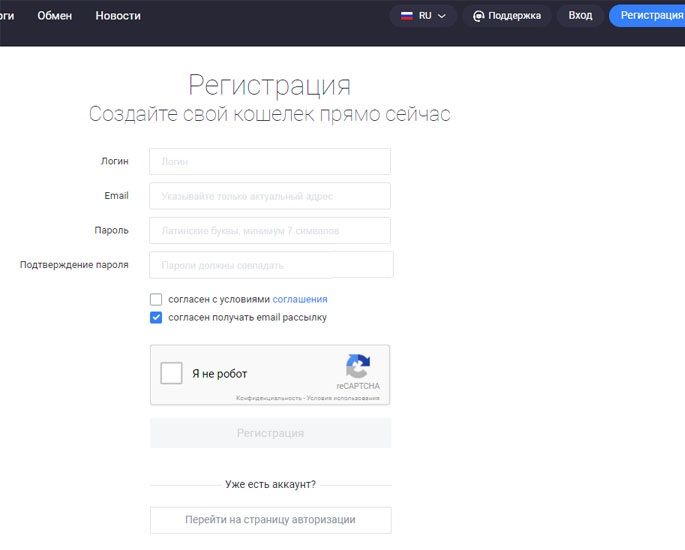Click the support @ icon
The height and width of the screenshot is (550, 685).
coord(478,16)
